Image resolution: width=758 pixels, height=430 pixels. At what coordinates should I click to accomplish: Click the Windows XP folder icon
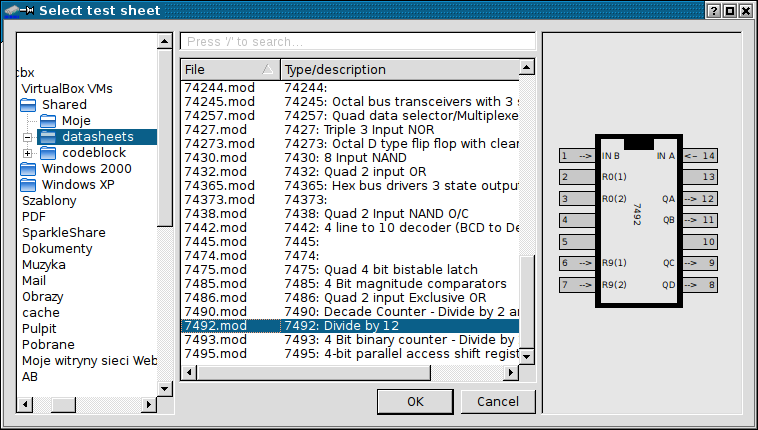[30, 184]
